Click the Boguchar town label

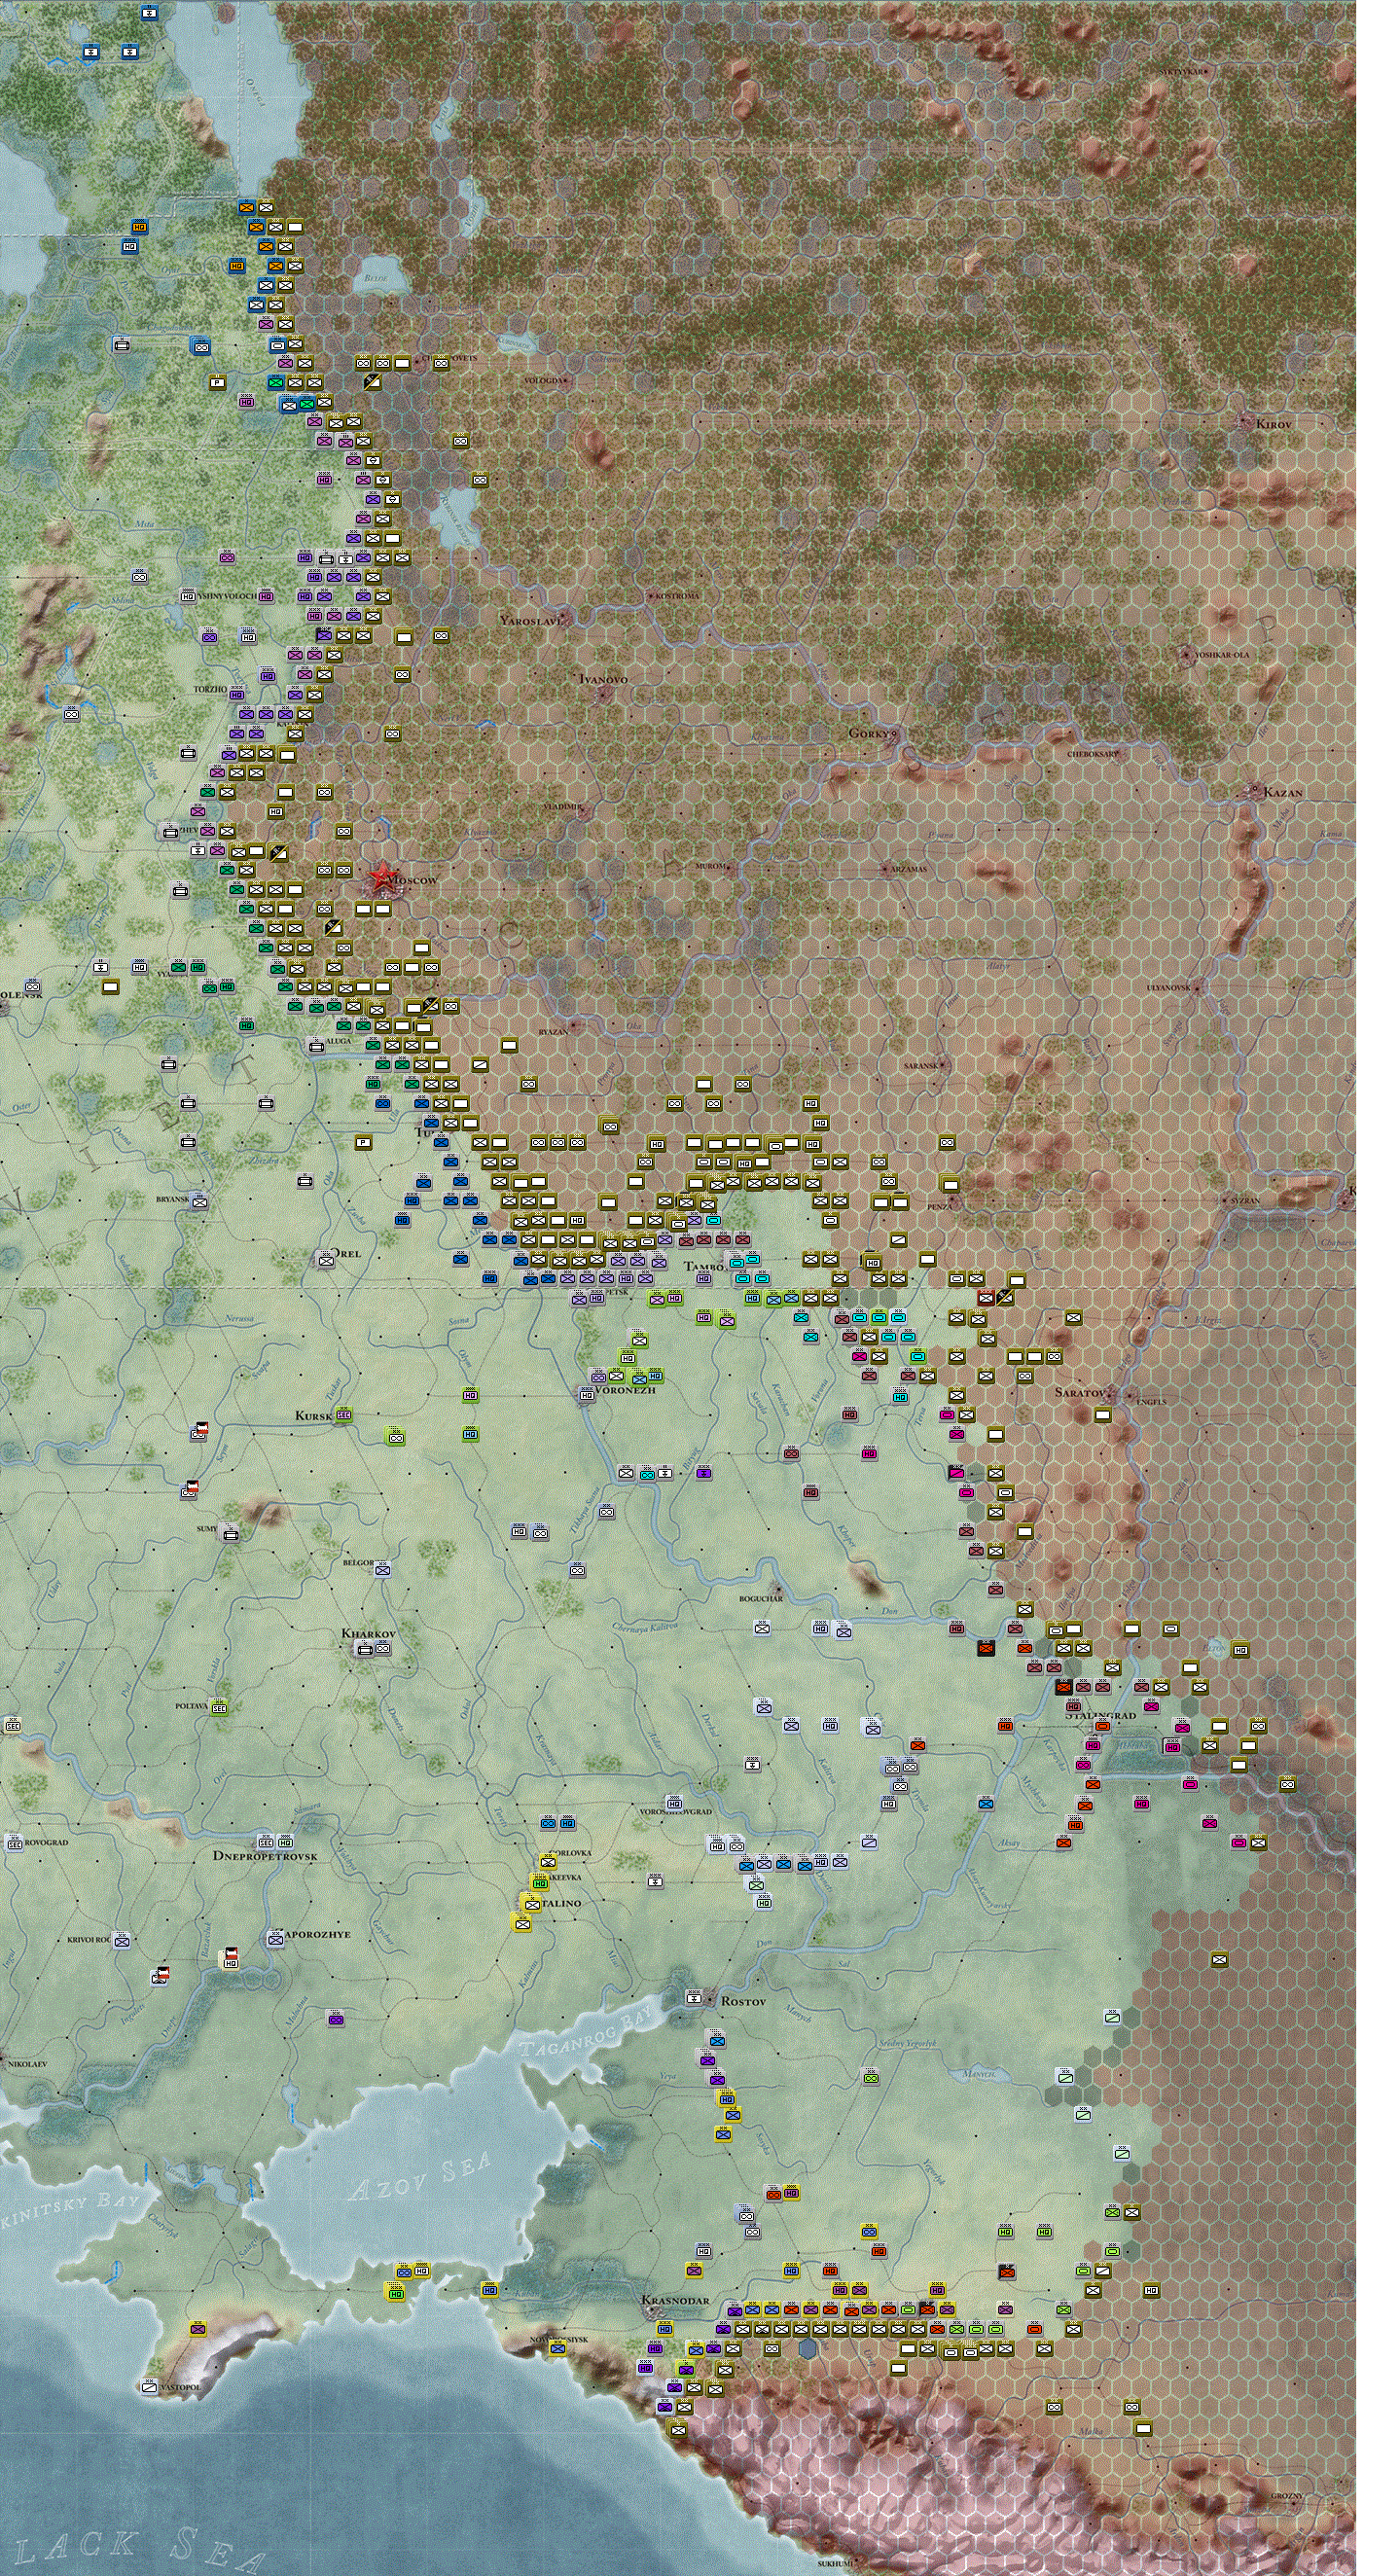761,1598
